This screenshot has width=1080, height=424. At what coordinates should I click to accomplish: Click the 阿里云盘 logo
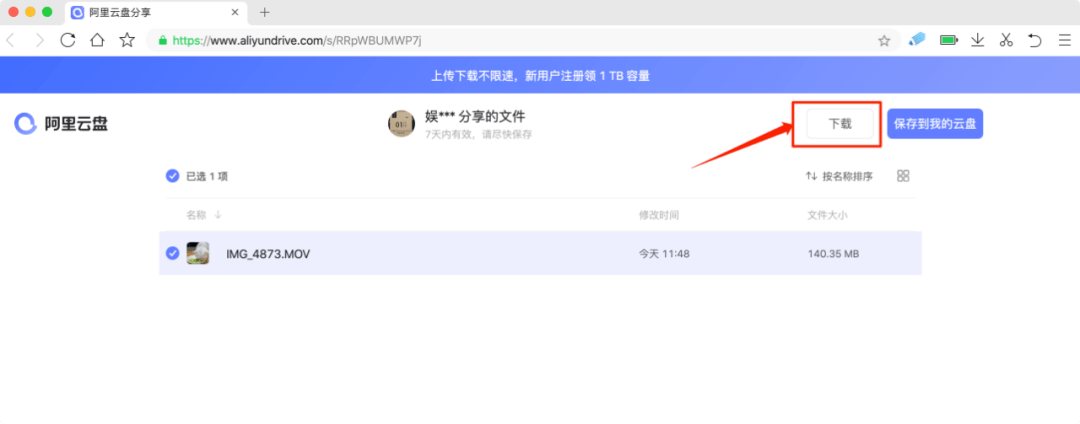pos(61,124)
